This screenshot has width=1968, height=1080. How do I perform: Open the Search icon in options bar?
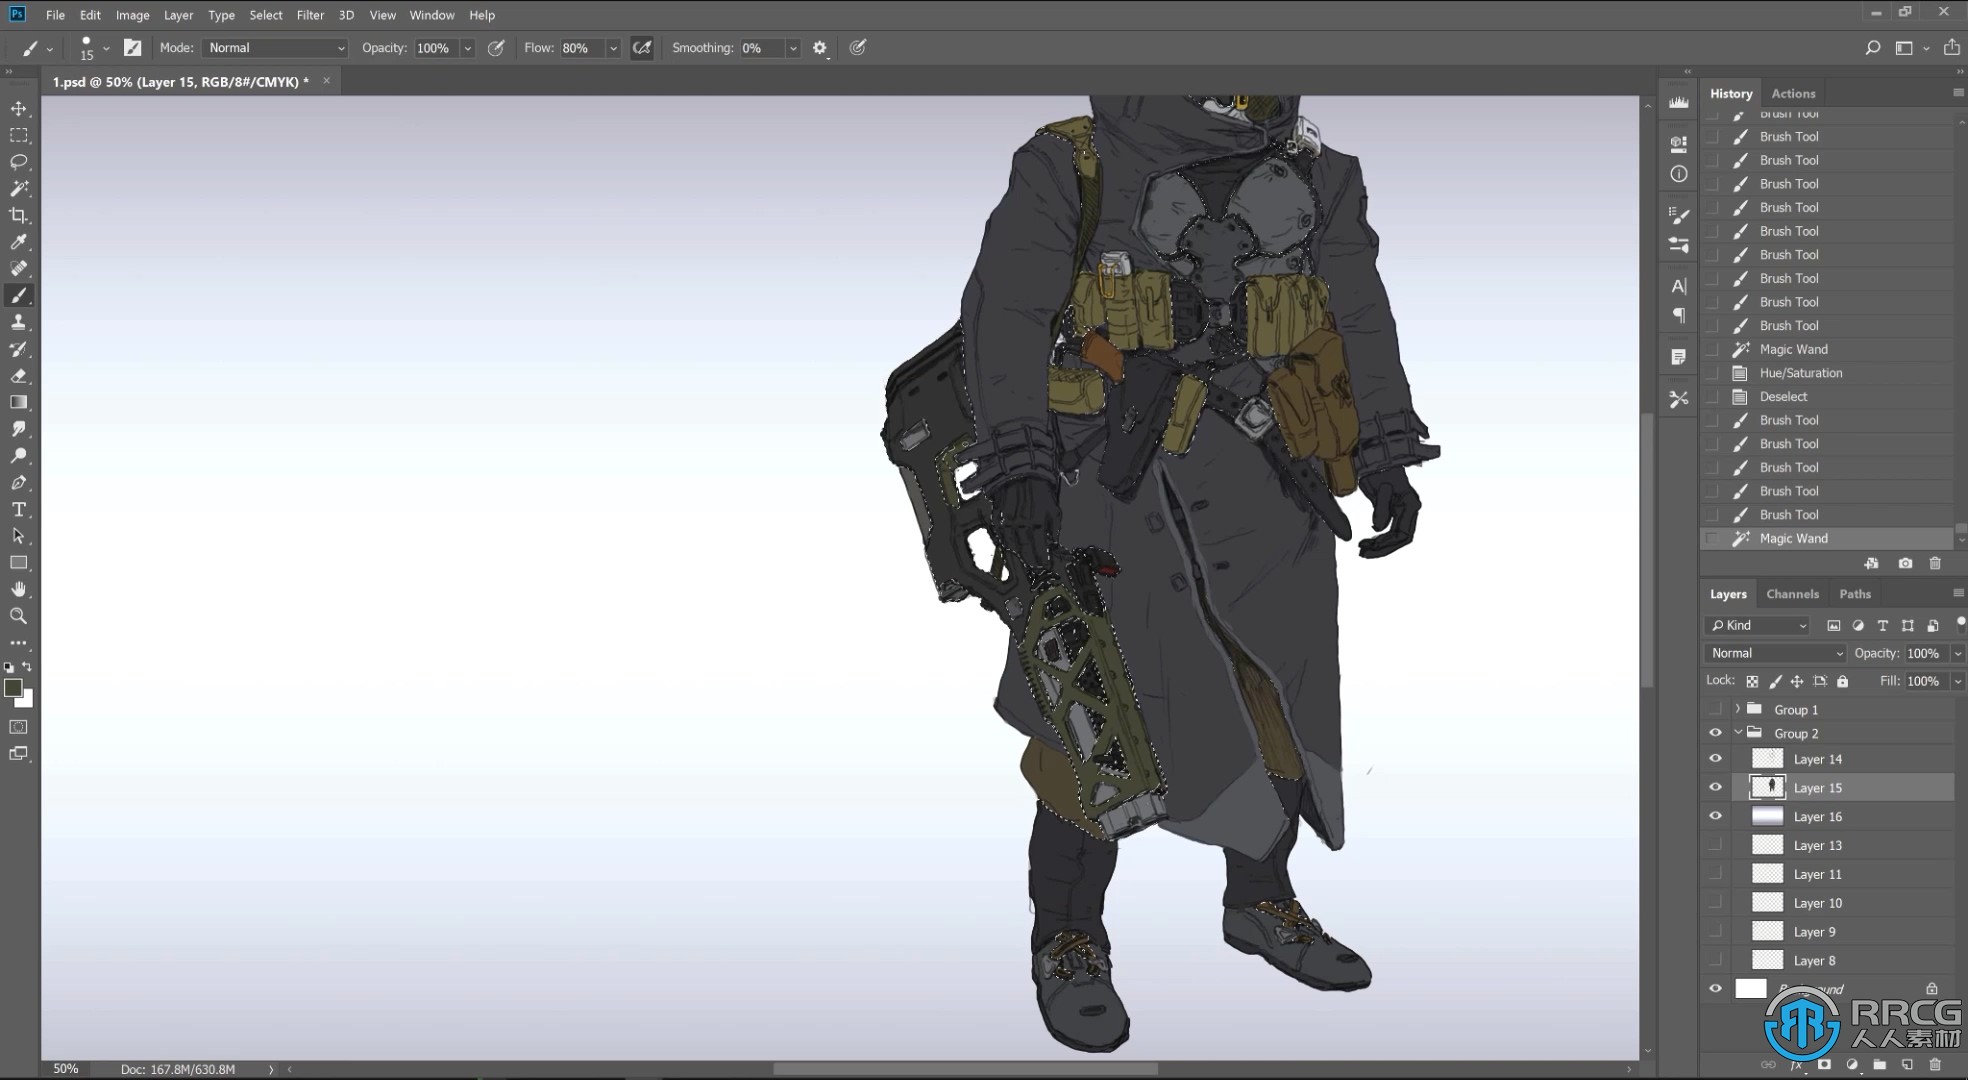(1873, 48)
